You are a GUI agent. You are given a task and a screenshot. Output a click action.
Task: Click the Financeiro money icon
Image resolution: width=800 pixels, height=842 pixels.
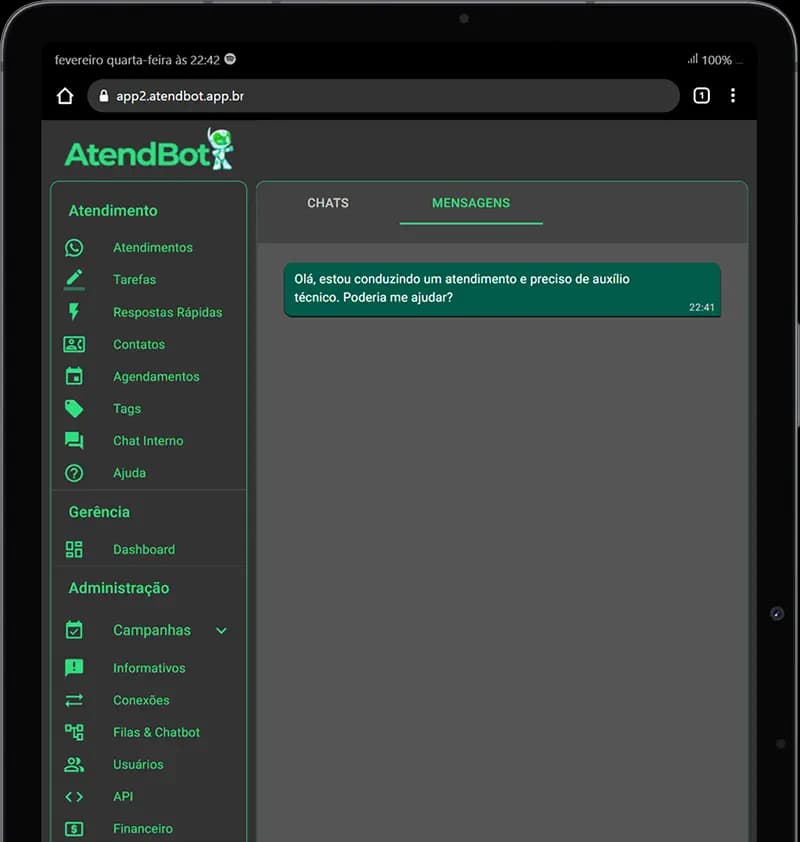tap(74, 829)
